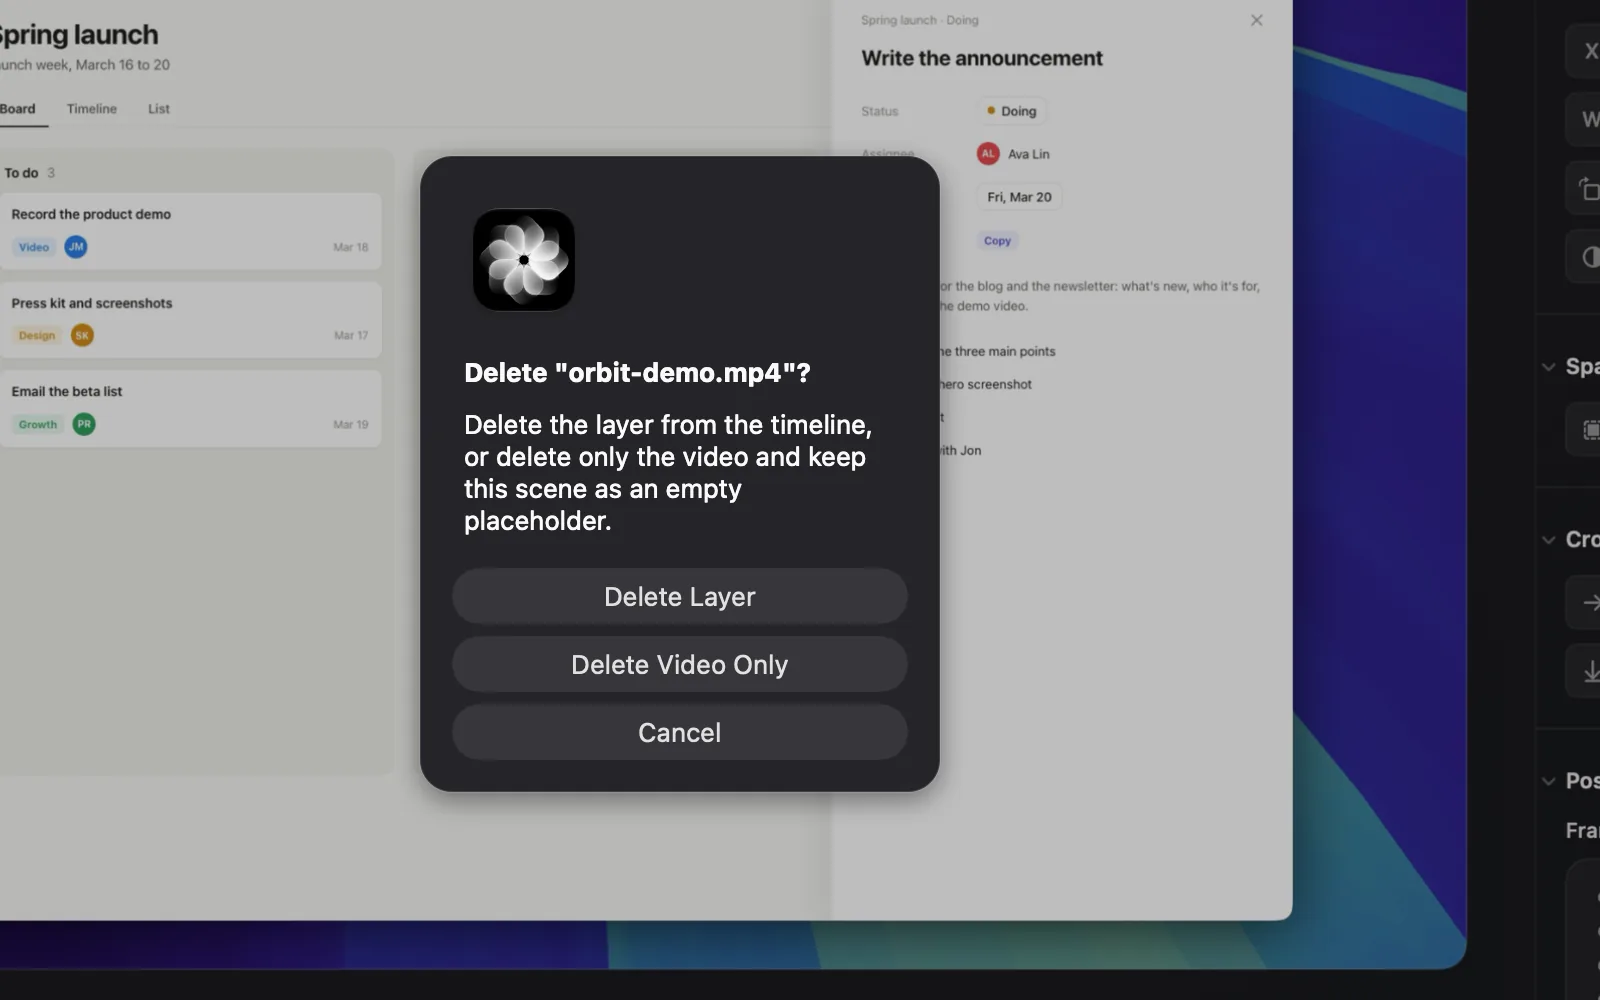
Task: Click the Design tag on the board
Action: [37, 336]
